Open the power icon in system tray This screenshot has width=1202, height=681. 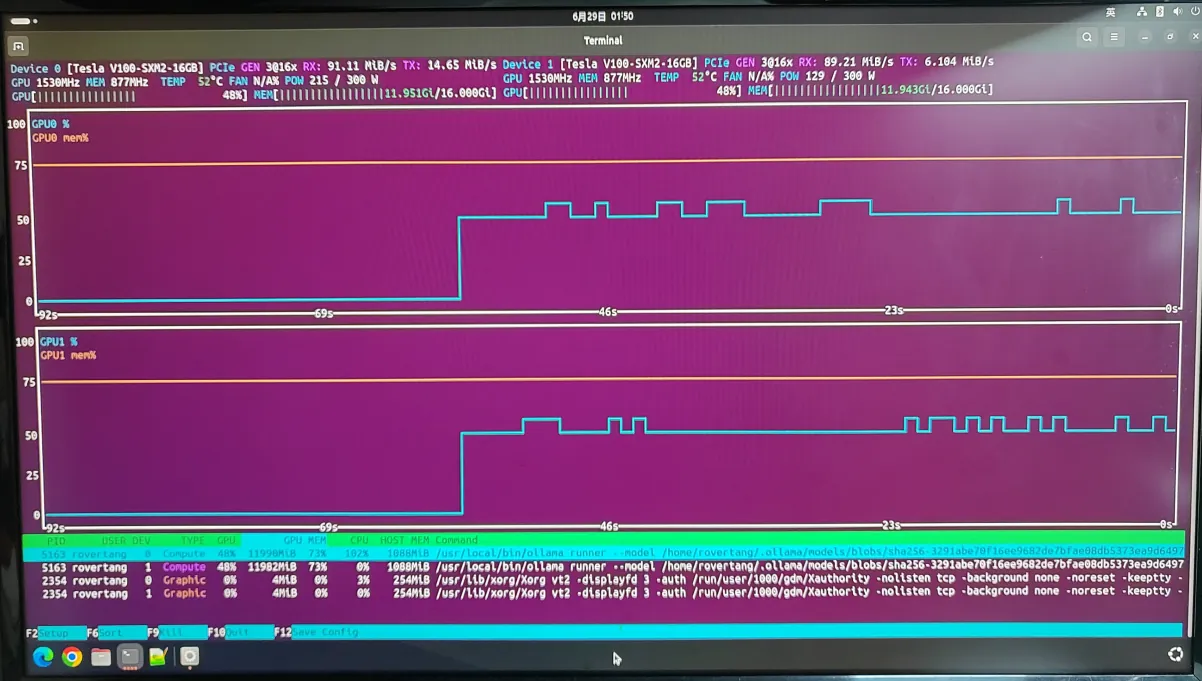[1193, 12]
